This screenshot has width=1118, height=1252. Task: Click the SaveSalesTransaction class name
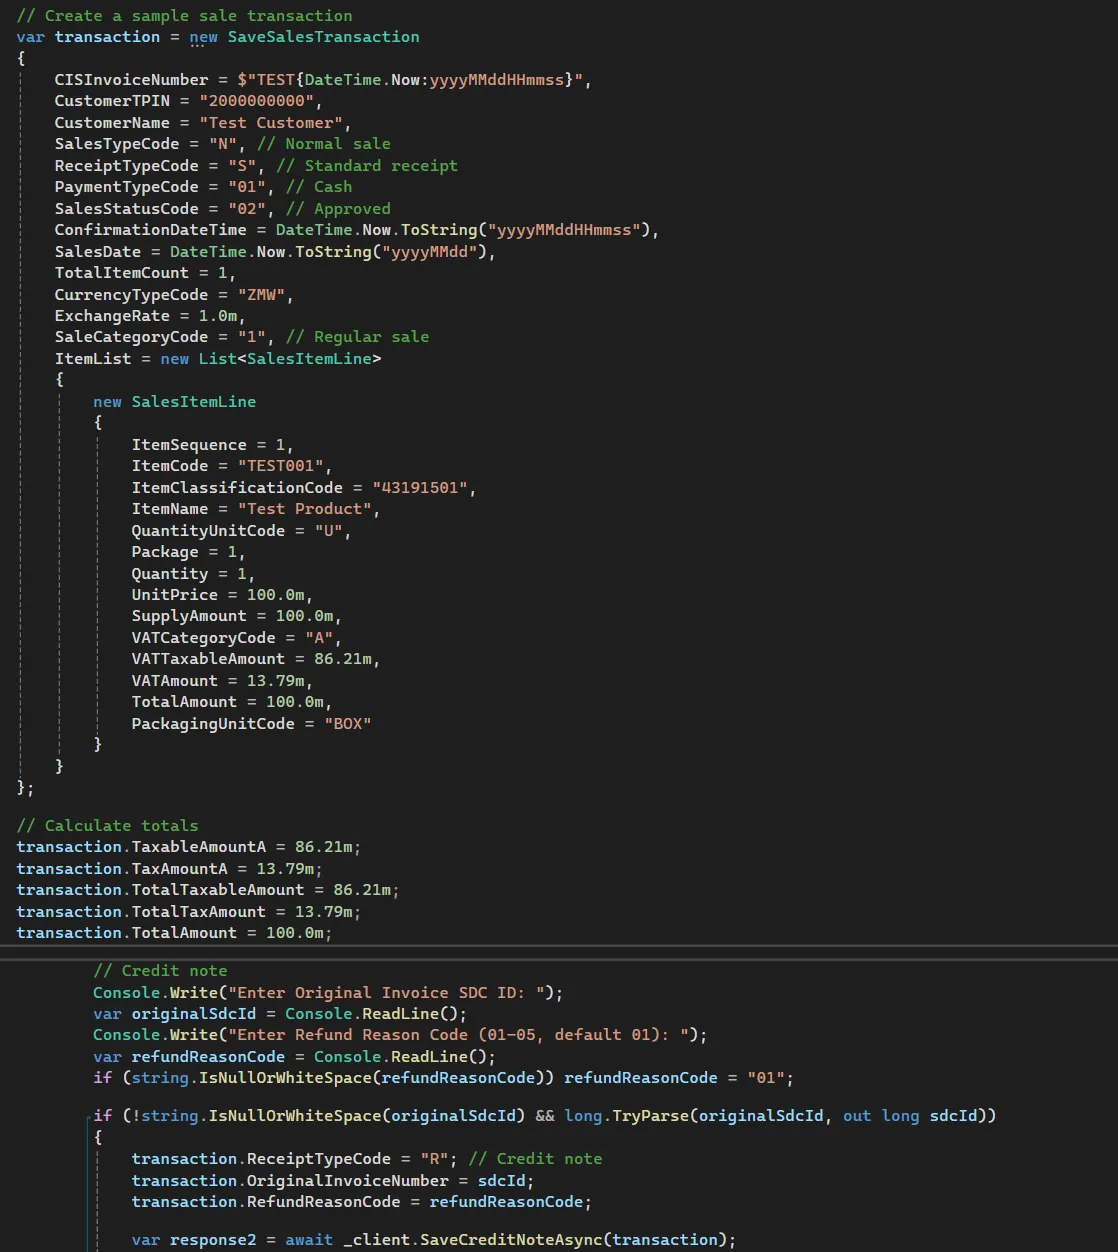click(323, 37)
